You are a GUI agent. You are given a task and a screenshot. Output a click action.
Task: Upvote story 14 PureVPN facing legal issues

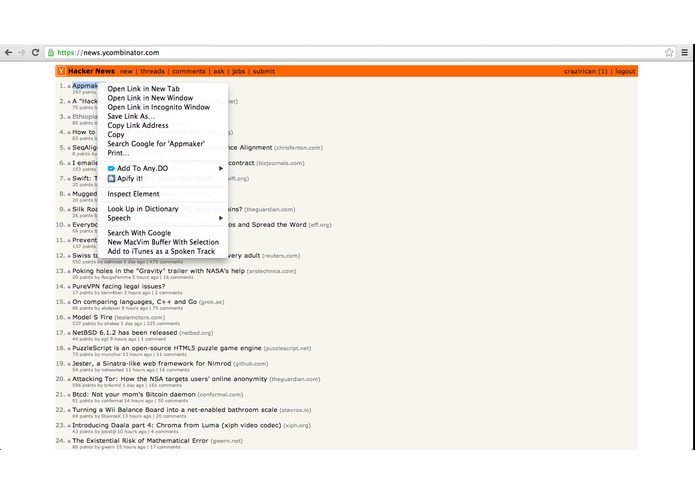(69, 287)
